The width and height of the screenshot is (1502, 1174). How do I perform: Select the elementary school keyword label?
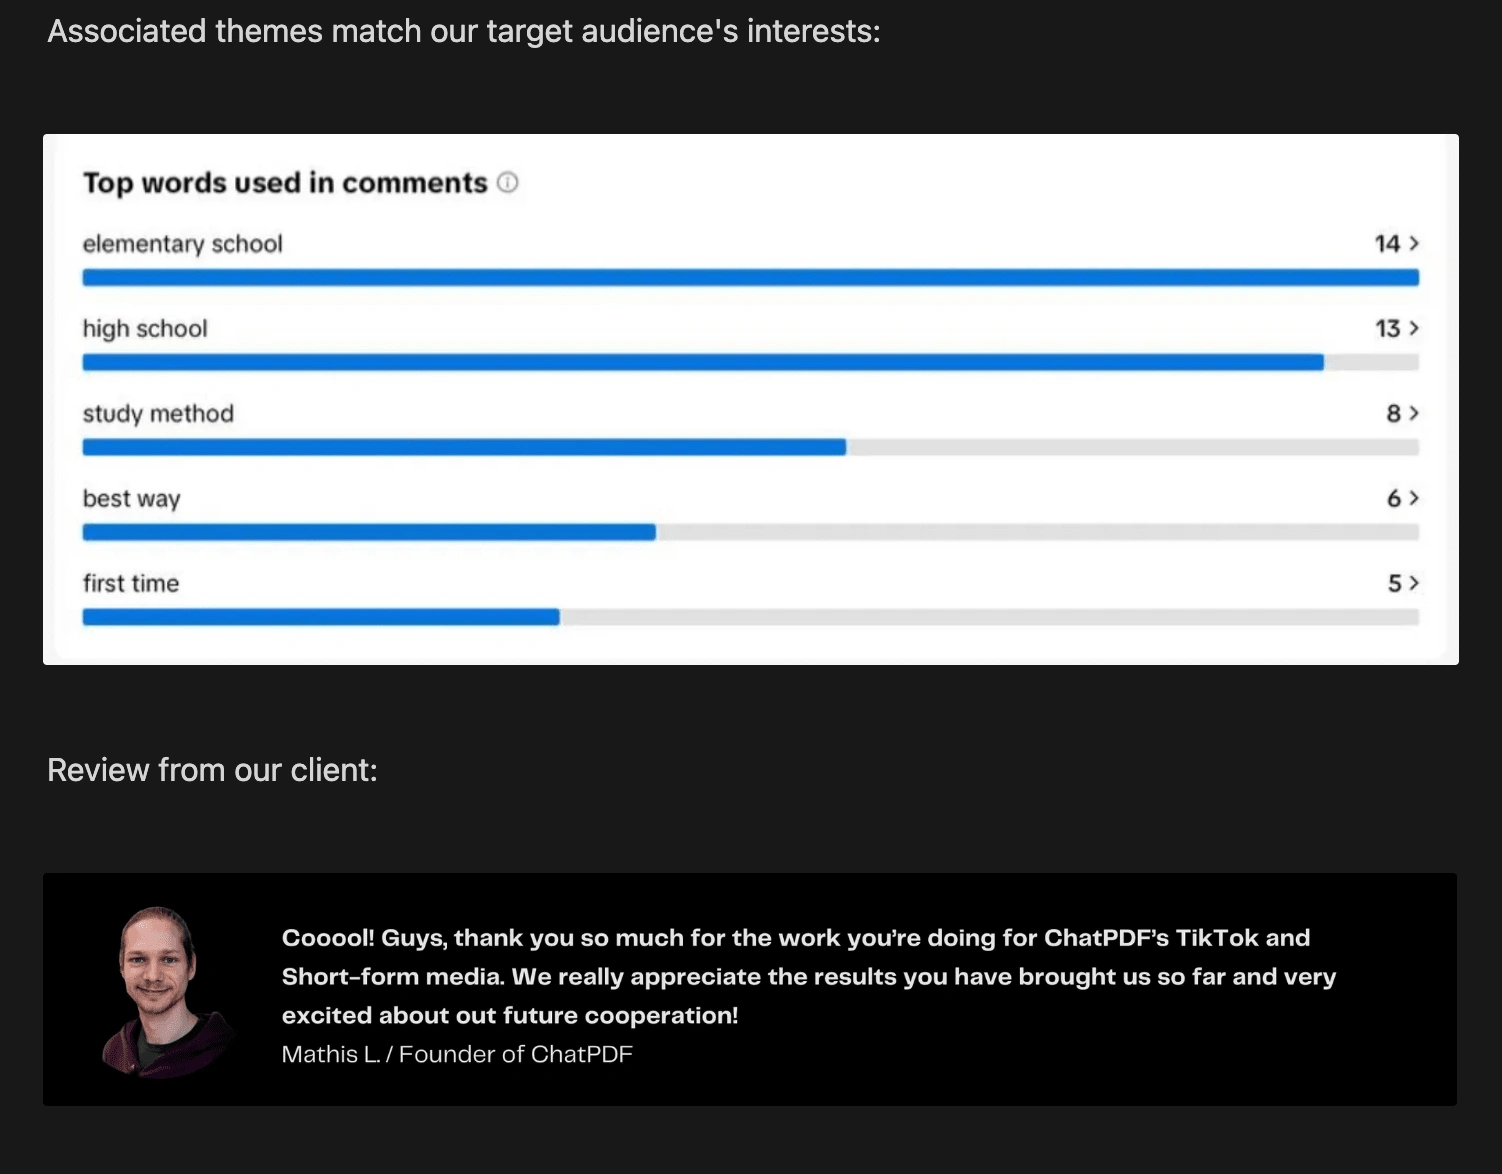183,244
